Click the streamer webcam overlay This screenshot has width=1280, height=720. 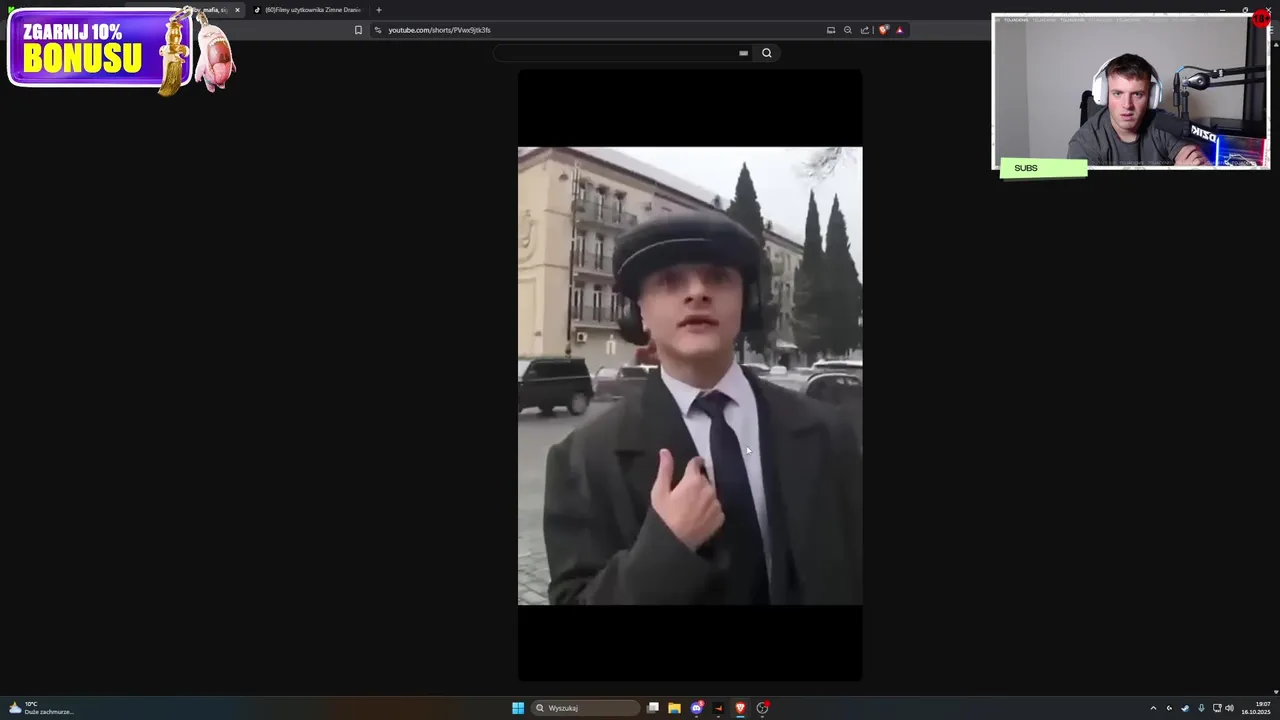click(1130, 91)
